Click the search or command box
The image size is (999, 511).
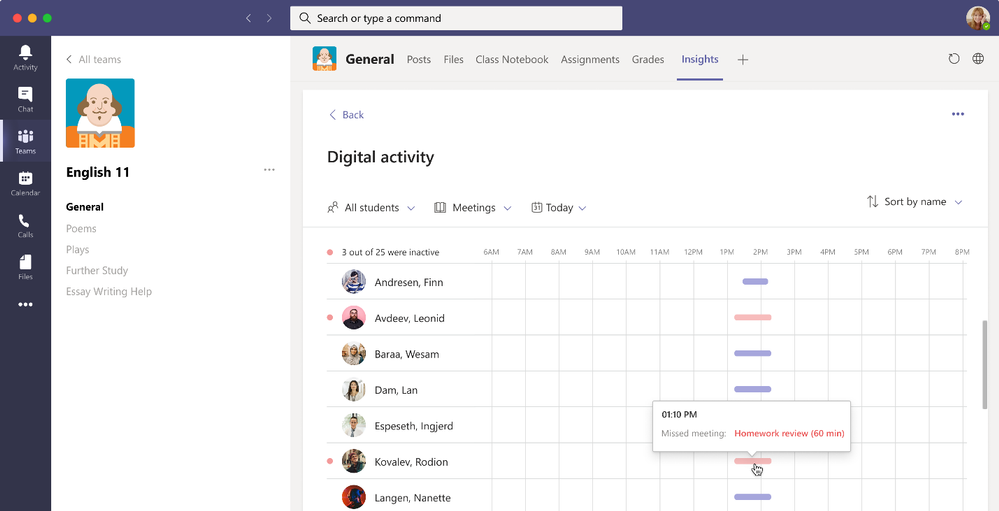point(456,18)
